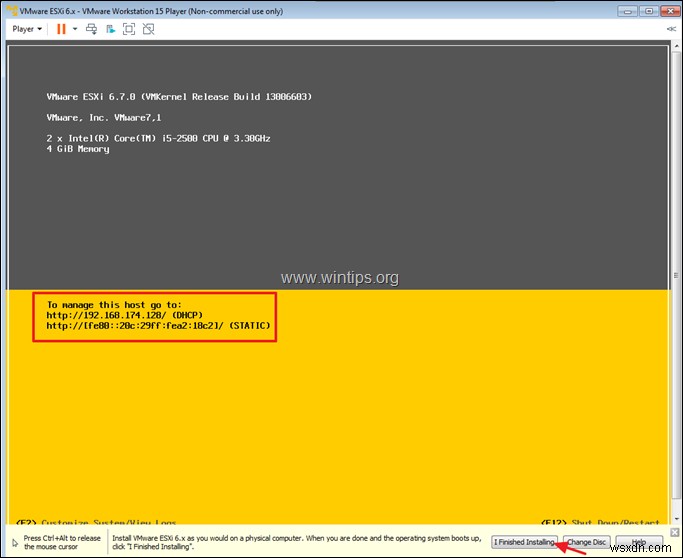This screenshot has height=558, width=683.
Task: Click the VMware, Inc. VMware7,1 text
Action: pos(104,118)
